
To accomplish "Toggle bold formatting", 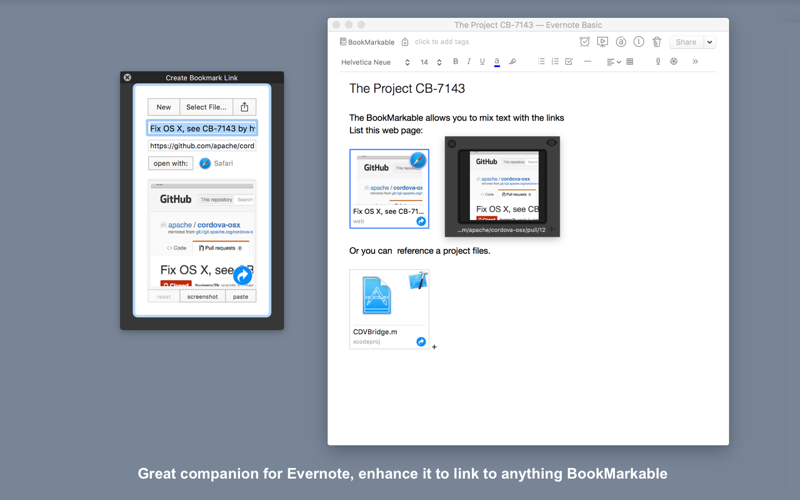I will point(456,62).
